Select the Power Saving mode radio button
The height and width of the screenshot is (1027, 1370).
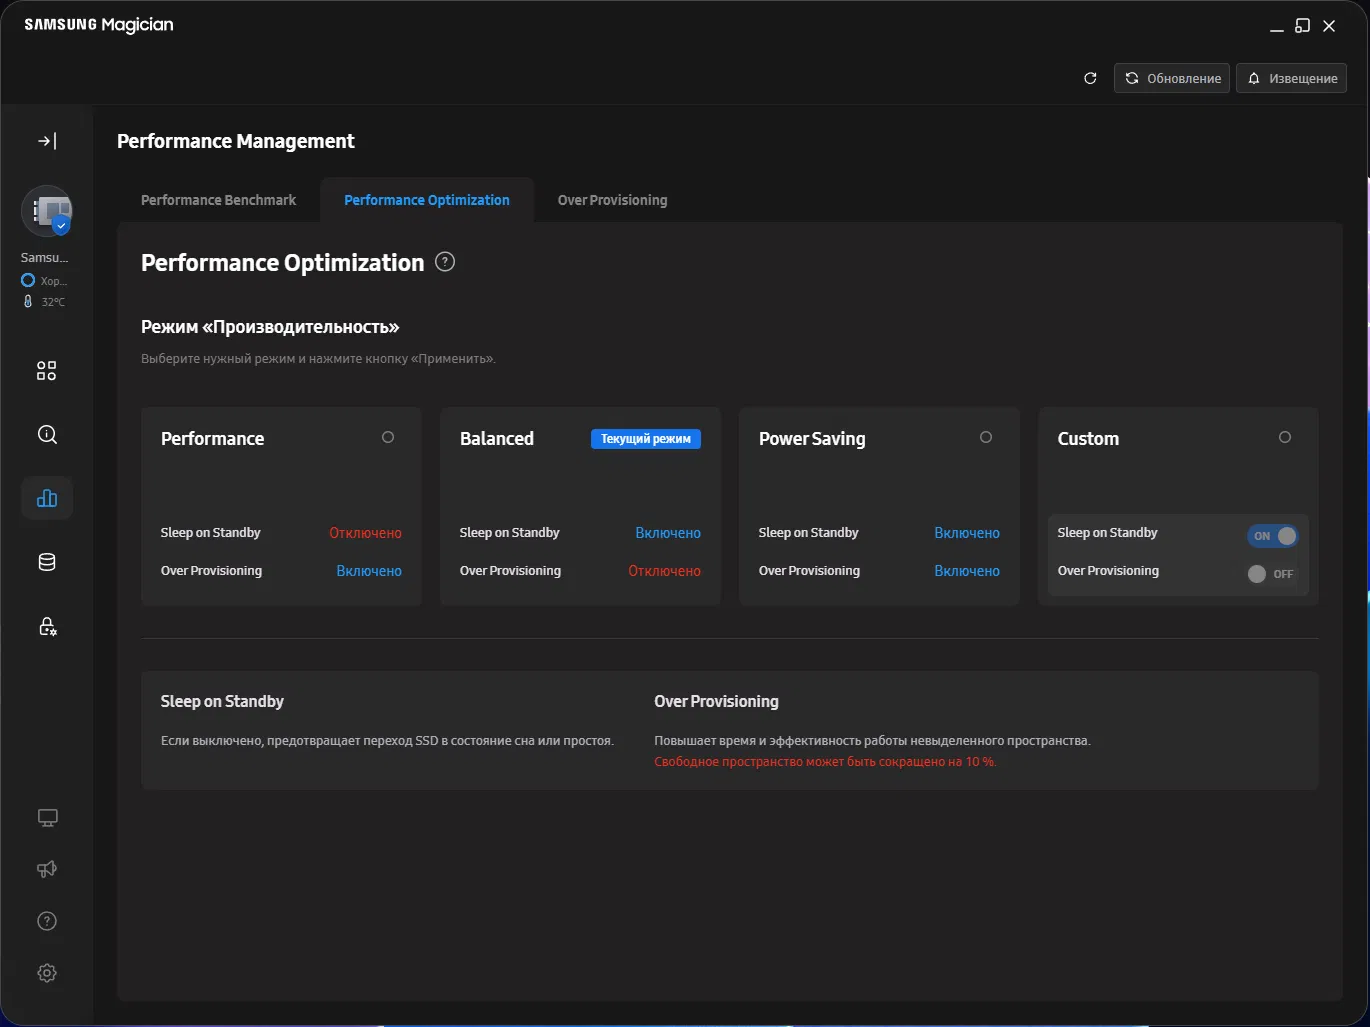point(986,437)
